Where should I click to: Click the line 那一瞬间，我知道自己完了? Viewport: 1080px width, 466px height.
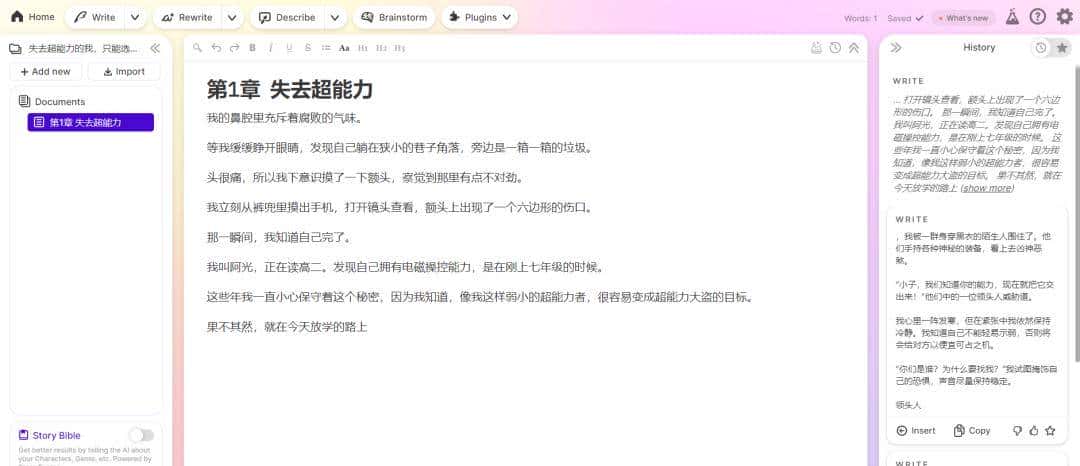[280, 237]
